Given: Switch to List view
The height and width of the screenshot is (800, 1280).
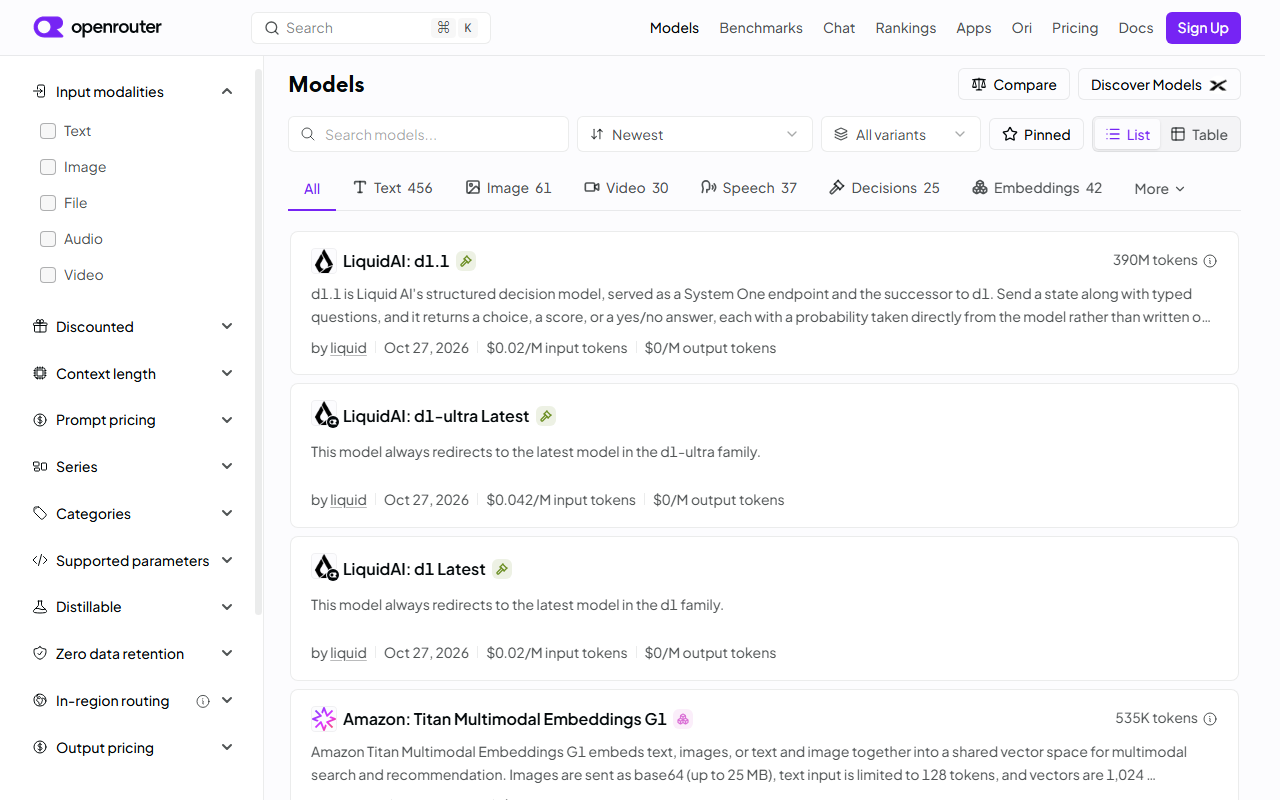Looking at the screenshot, I should pos(1128,135).
